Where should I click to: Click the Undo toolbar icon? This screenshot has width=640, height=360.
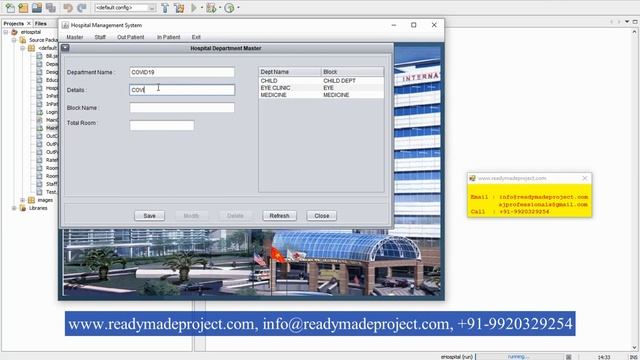point(68,7)
